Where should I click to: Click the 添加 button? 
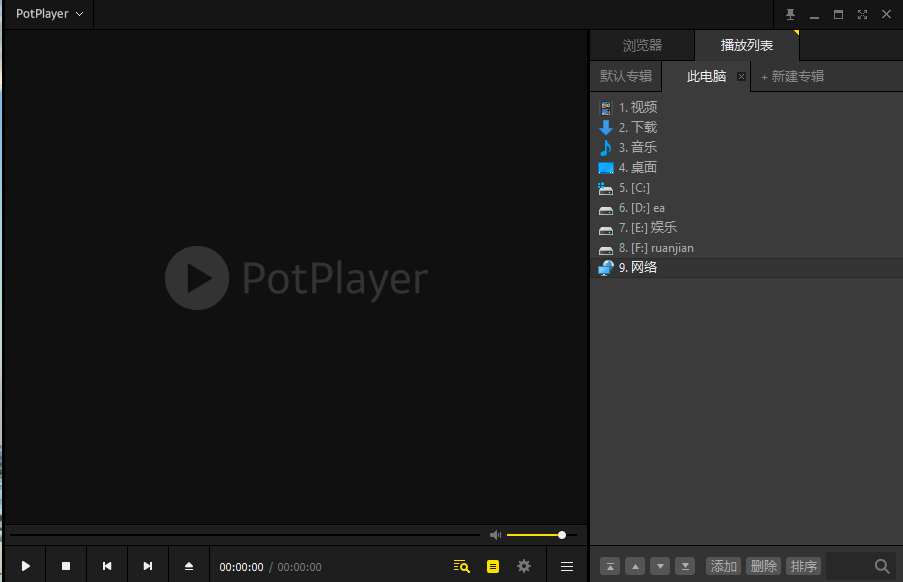[723, 566]
